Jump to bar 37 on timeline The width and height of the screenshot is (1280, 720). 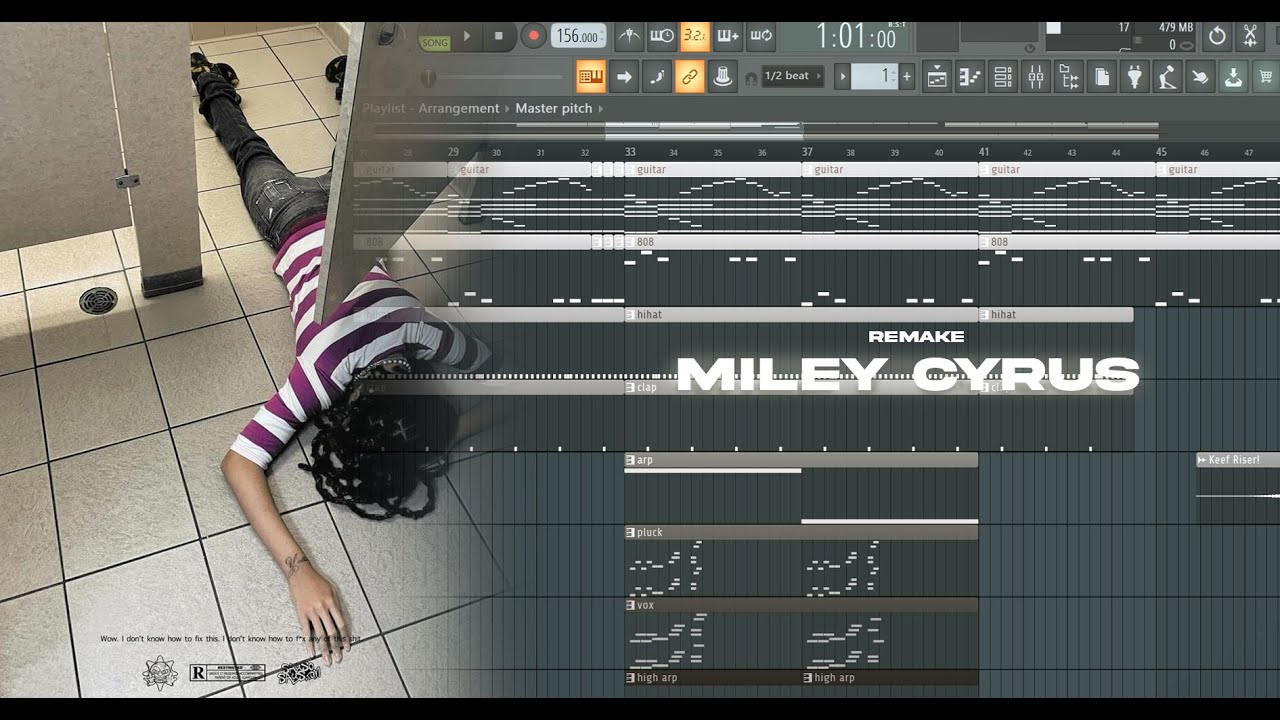pyautogui.click(x=807, y=152)
